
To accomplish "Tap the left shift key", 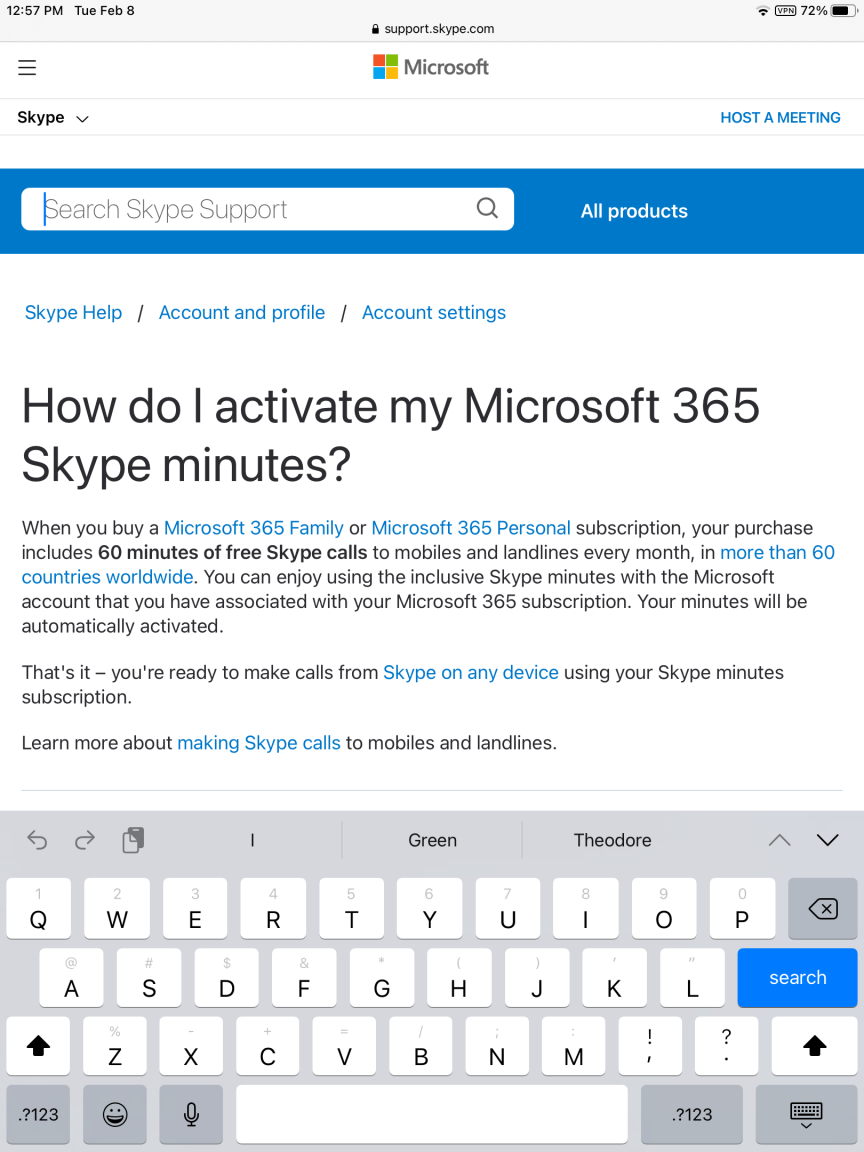I will click(38, 1046).
